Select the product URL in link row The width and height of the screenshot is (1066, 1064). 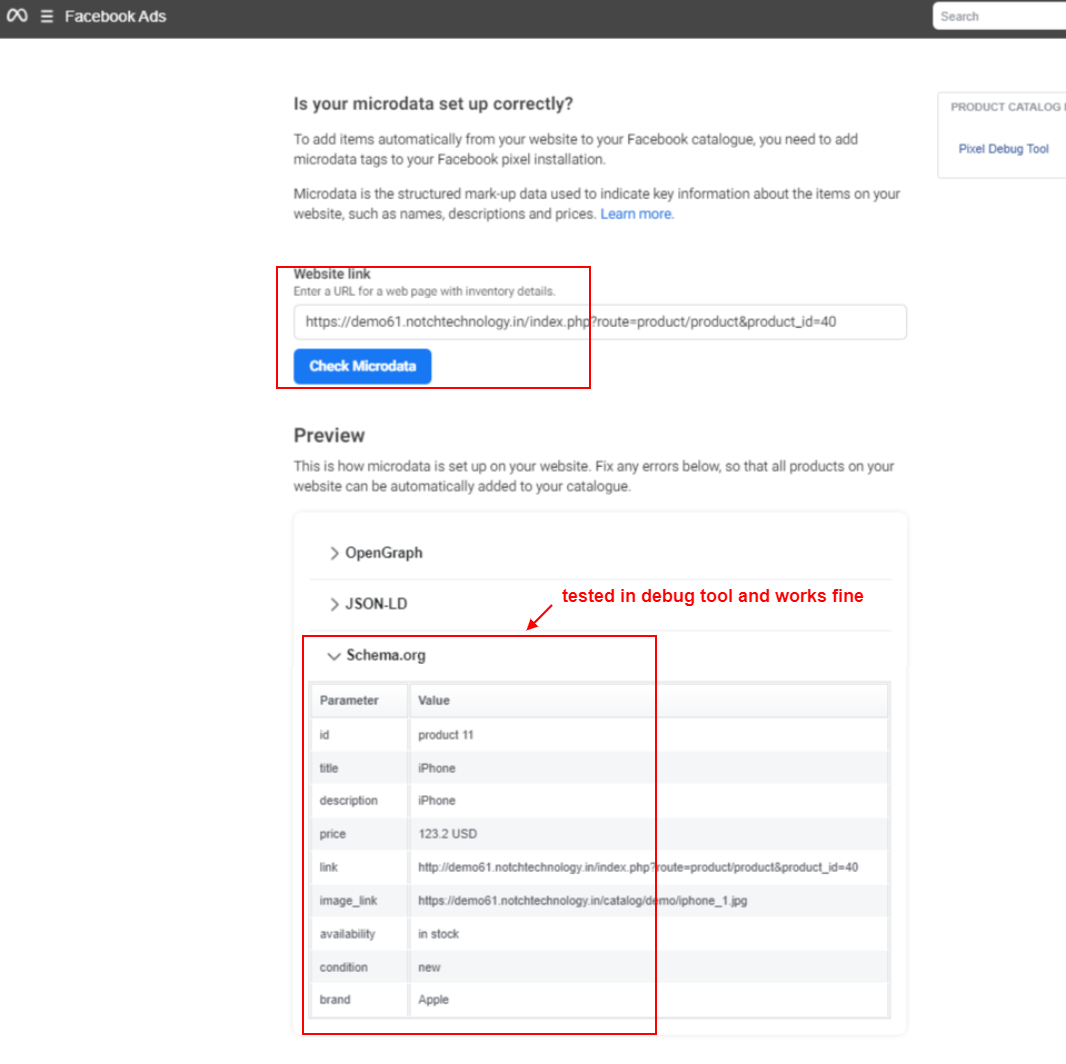pos(637,868)
